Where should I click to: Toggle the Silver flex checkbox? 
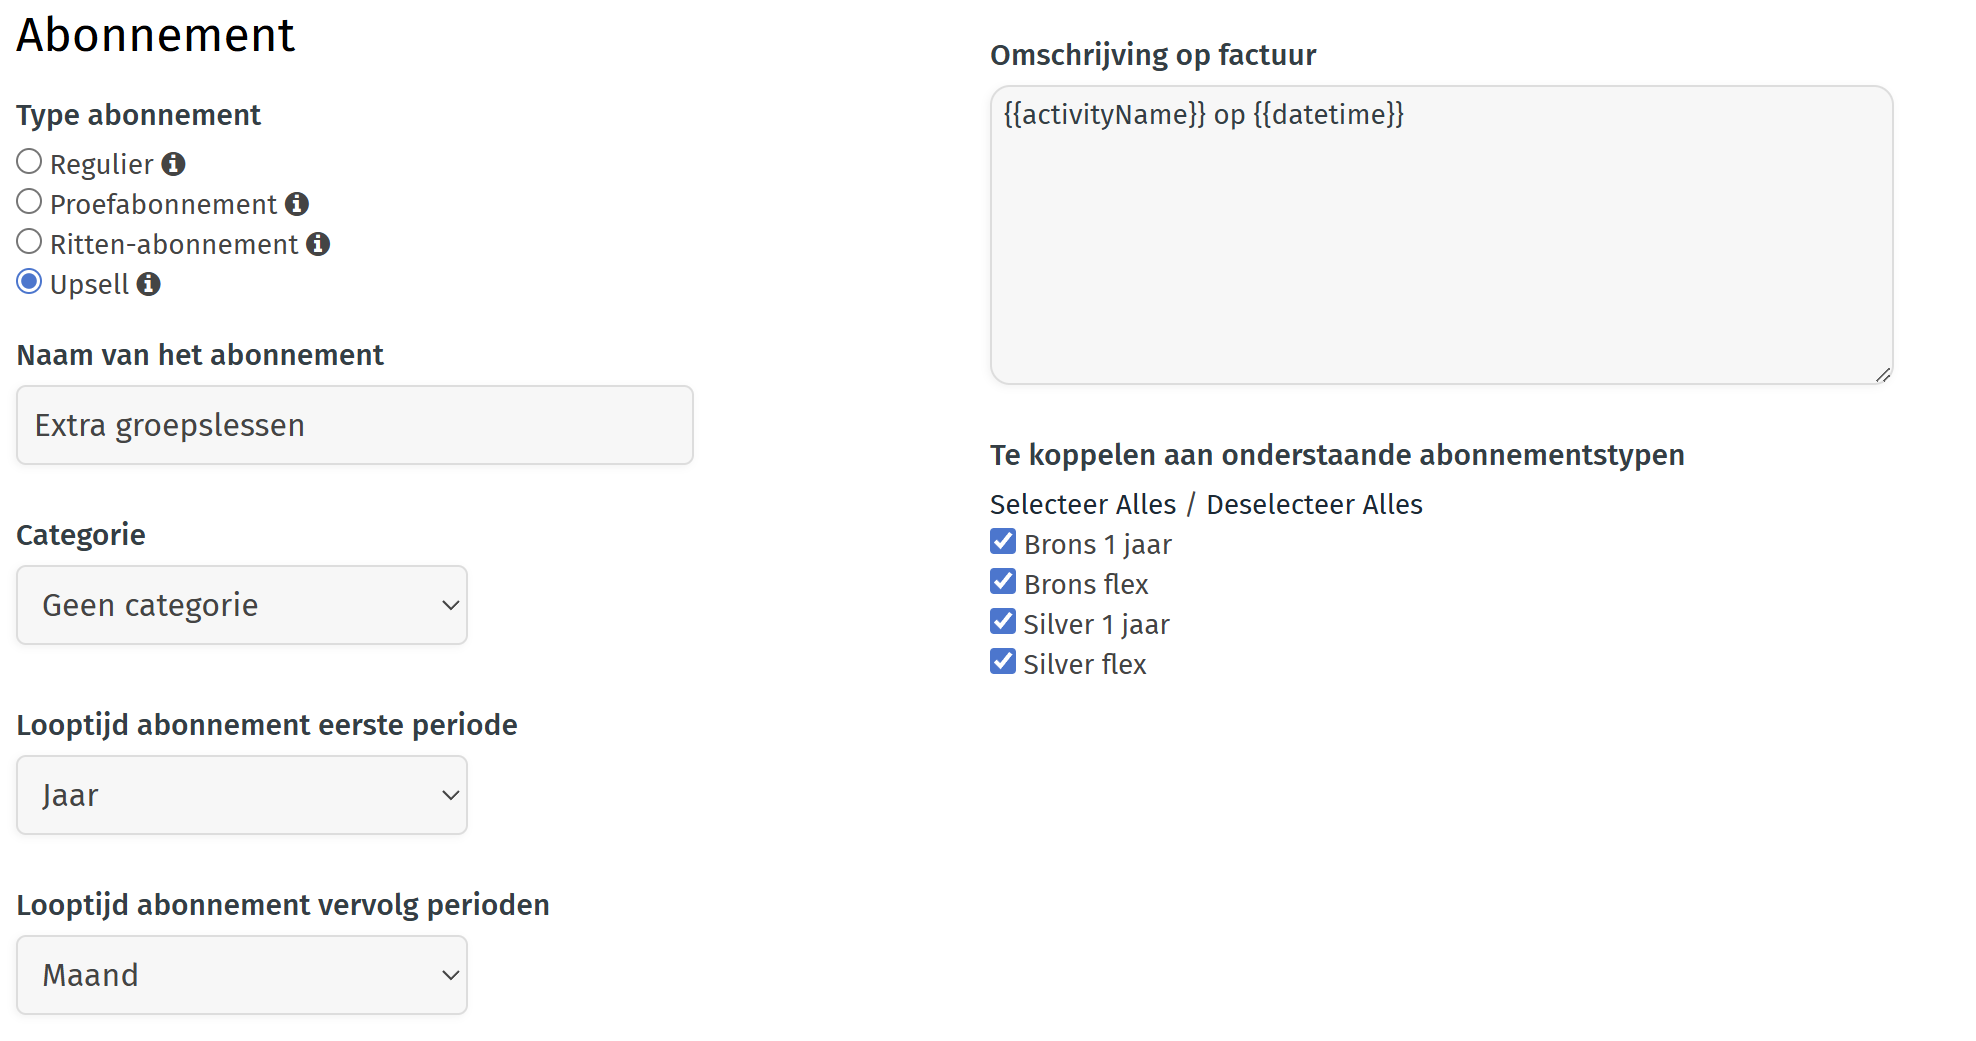pyautogui.click(x=1003, y=662)
